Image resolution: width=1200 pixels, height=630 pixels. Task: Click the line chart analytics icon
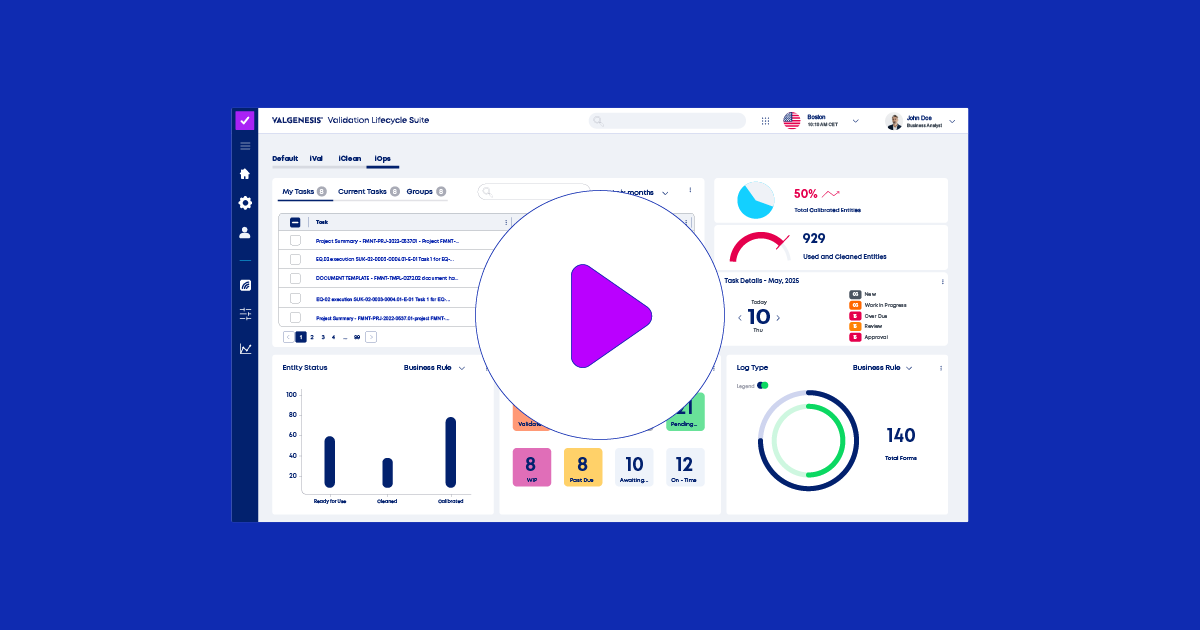coord(245,349)
